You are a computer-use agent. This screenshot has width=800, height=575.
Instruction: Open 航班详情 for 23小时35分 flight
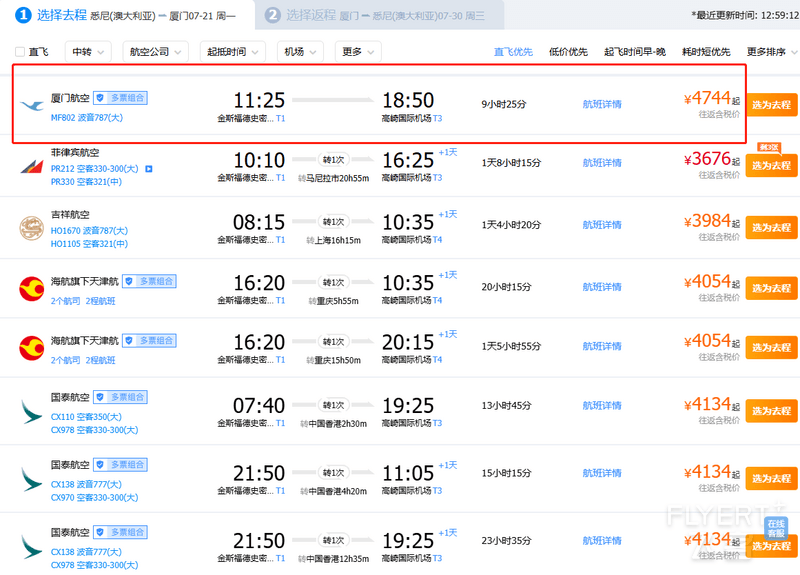(x=602, y=540)
